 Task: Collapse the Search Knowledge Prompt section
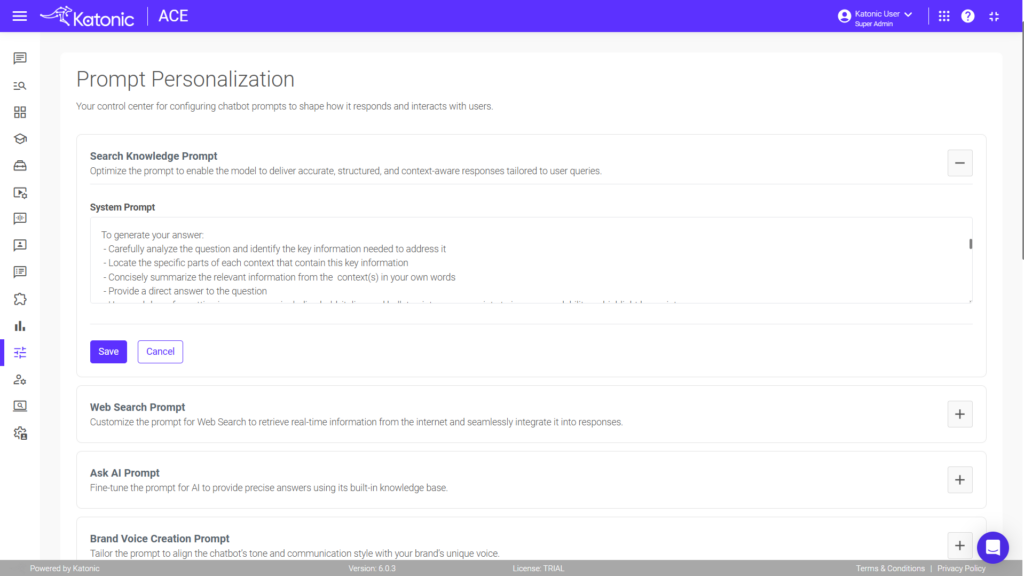point(959,163)
